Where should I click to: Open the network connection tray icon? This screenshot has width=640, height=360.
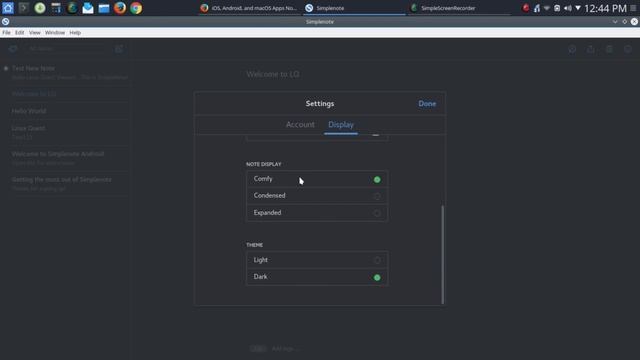tap(537, 8)
